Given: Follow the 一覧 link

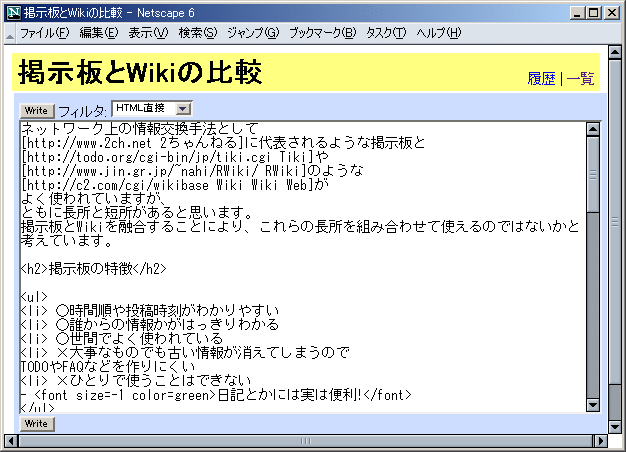Looking at the screenshot, I should tap(580, 79).
